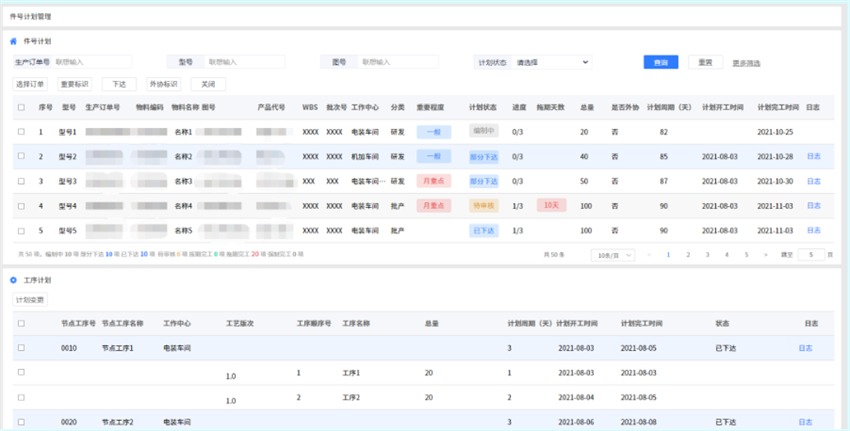Screen dimensions: 850x431
Task: Click the previous page arrow in pagination
Action: [649, 255]
